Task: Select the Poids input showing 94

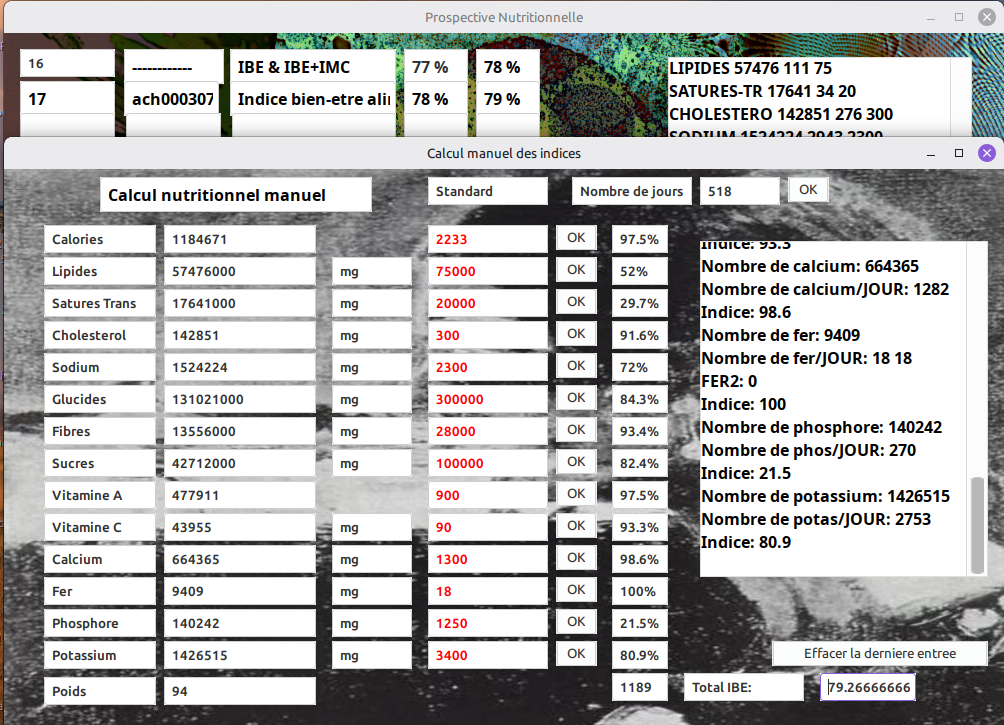Action: 239,692
